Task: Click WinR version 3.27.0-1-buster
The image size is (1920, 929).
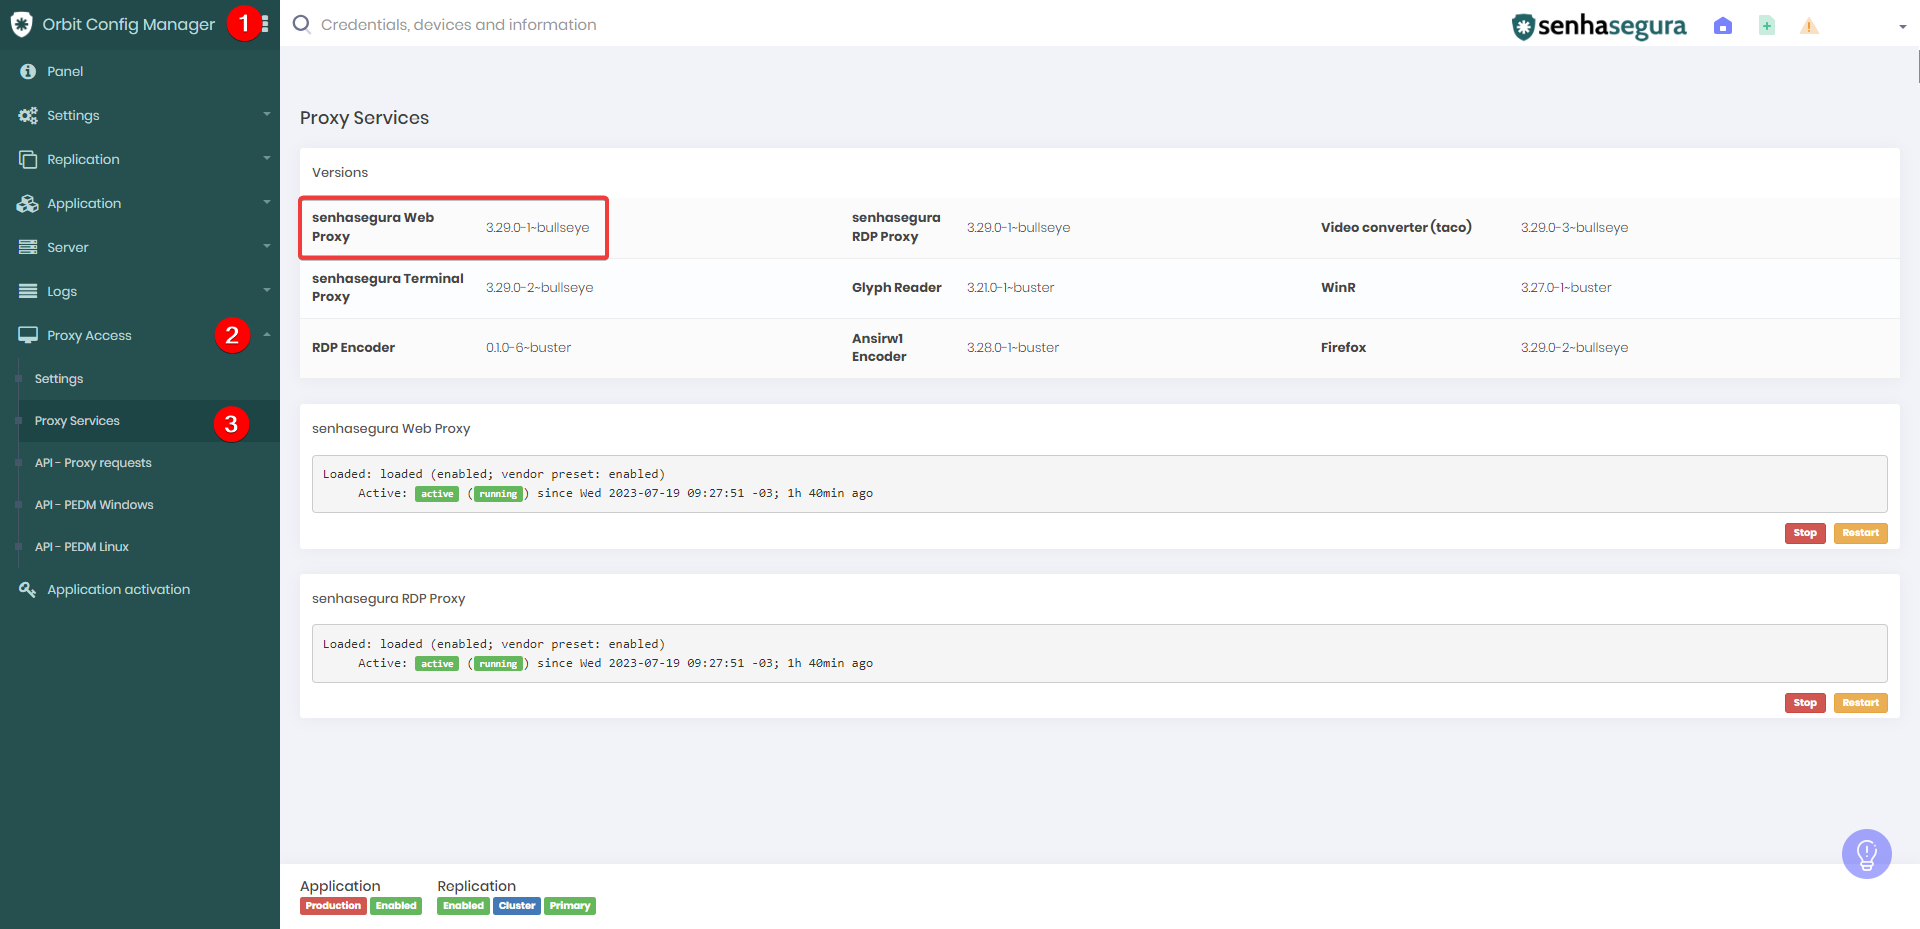Action: click(1566, 288)
